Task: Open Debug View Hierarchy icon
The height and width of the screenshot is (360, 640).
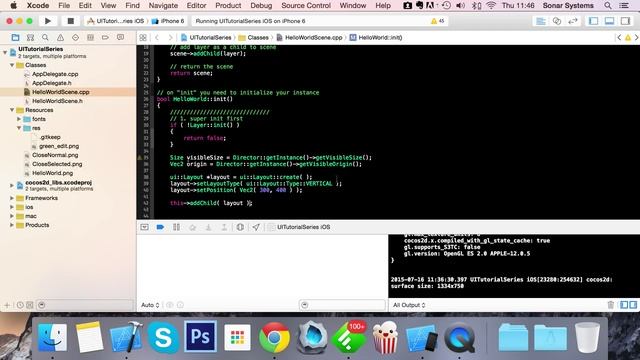Action: [x=240, y=227]
